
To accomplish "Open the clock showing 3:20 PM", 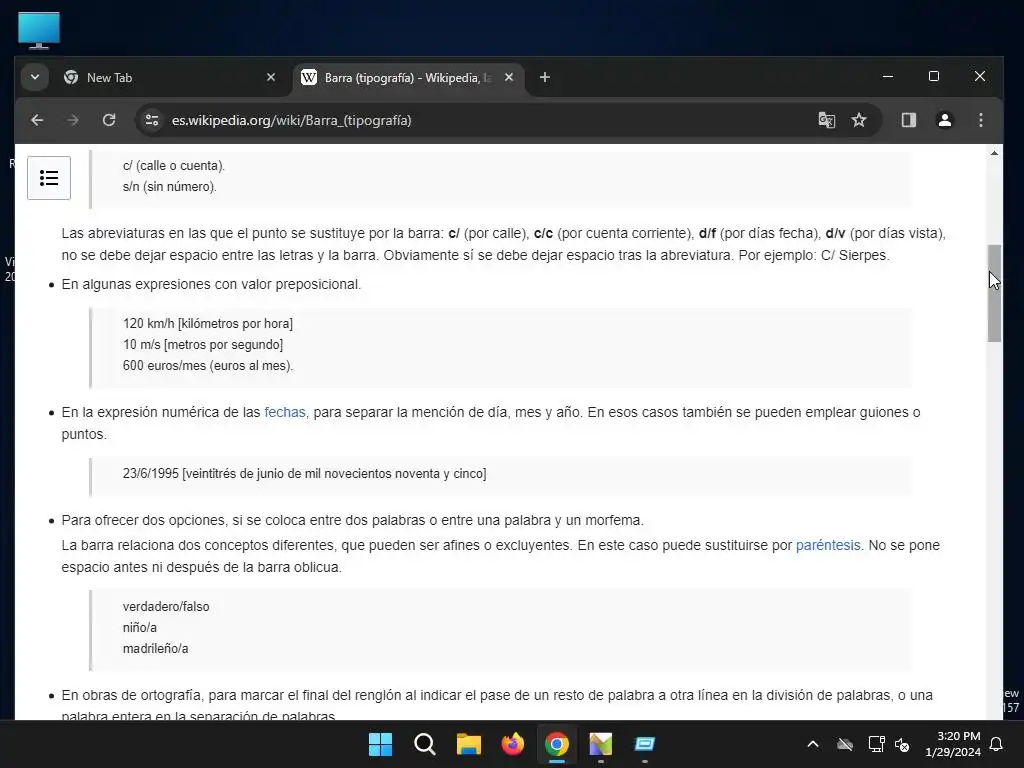I will [953, 744].
